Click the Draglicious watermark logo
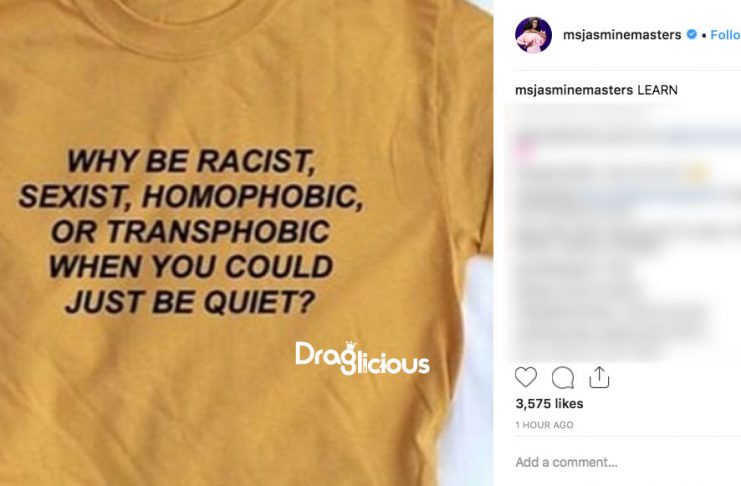The width and height of the screenshot is (741, 486). [x=362, y=359]
